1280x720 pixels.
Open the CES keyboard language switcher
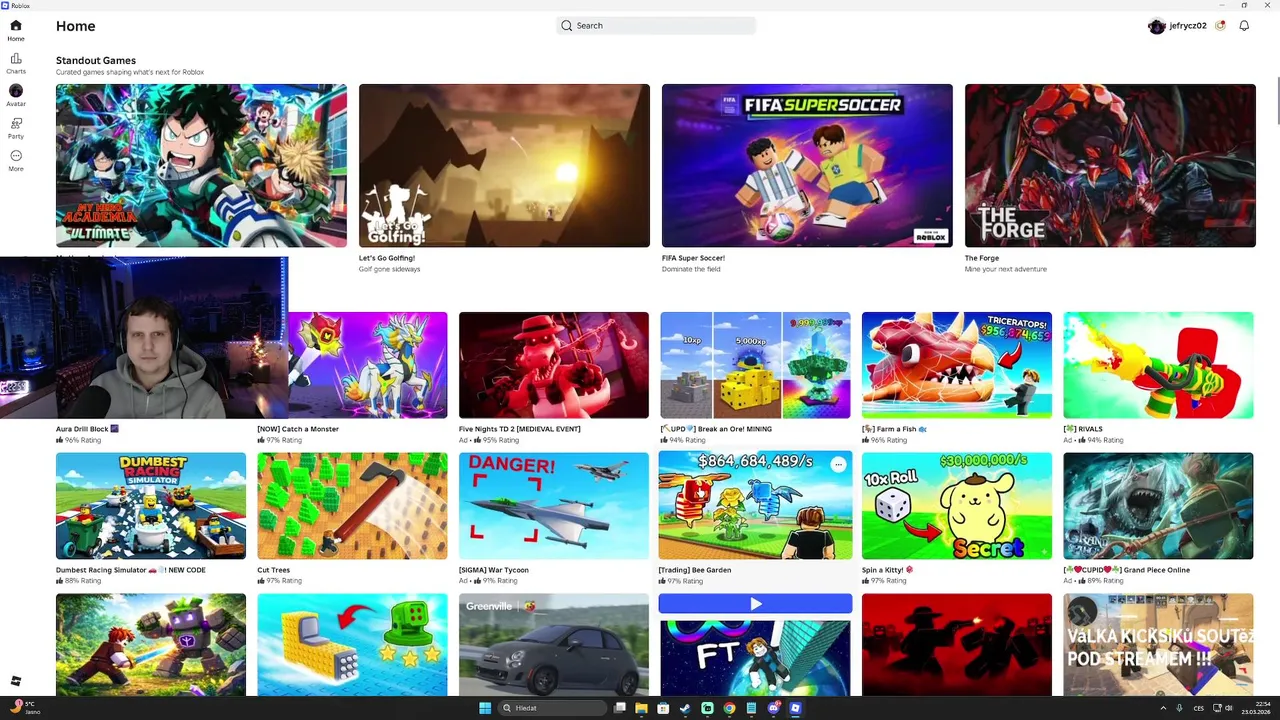point(1199,708)
